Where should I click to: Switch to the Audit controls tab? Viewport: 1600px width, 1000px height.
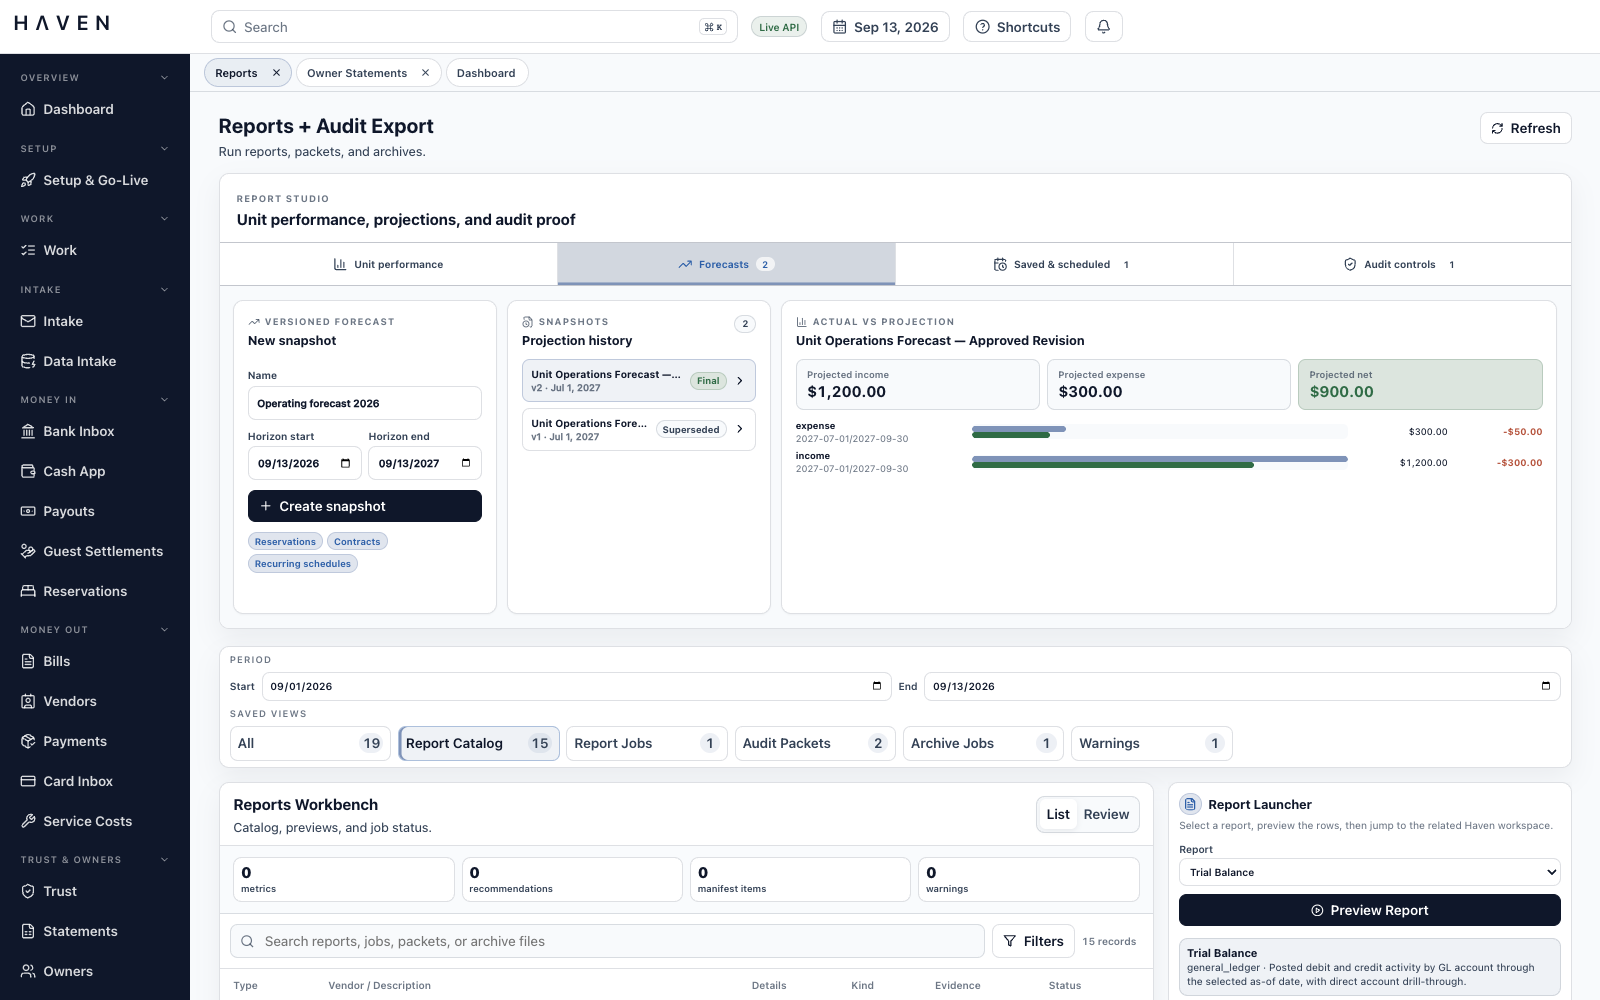click(1401, 264)
